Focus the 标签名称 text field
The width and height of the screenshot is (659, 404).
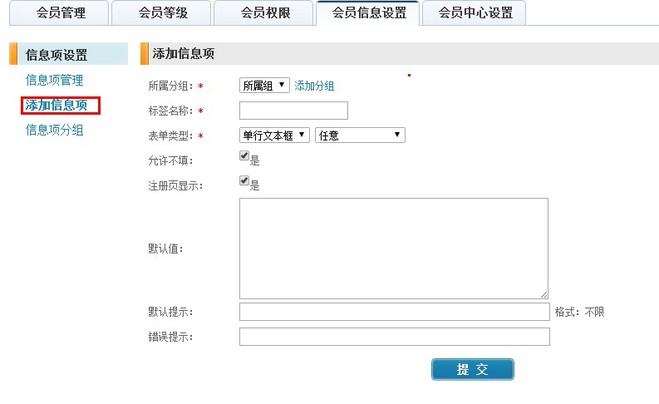tap(293, 110)
